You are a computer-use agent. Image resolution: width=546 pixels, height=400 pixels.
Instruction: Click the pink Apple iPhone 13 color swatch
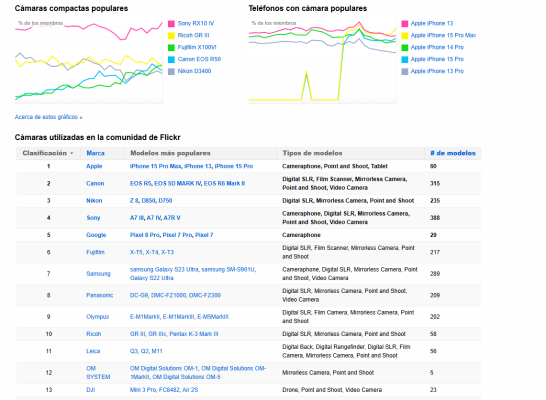(405, 24)
